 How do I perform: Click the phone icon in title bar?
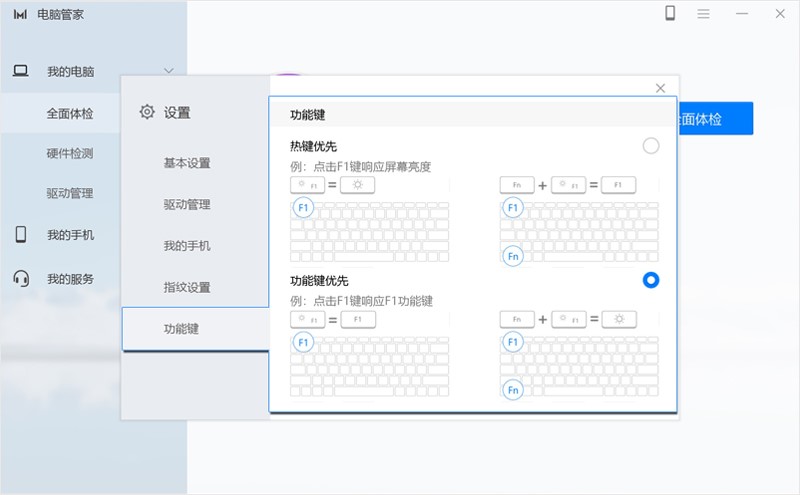670,13
